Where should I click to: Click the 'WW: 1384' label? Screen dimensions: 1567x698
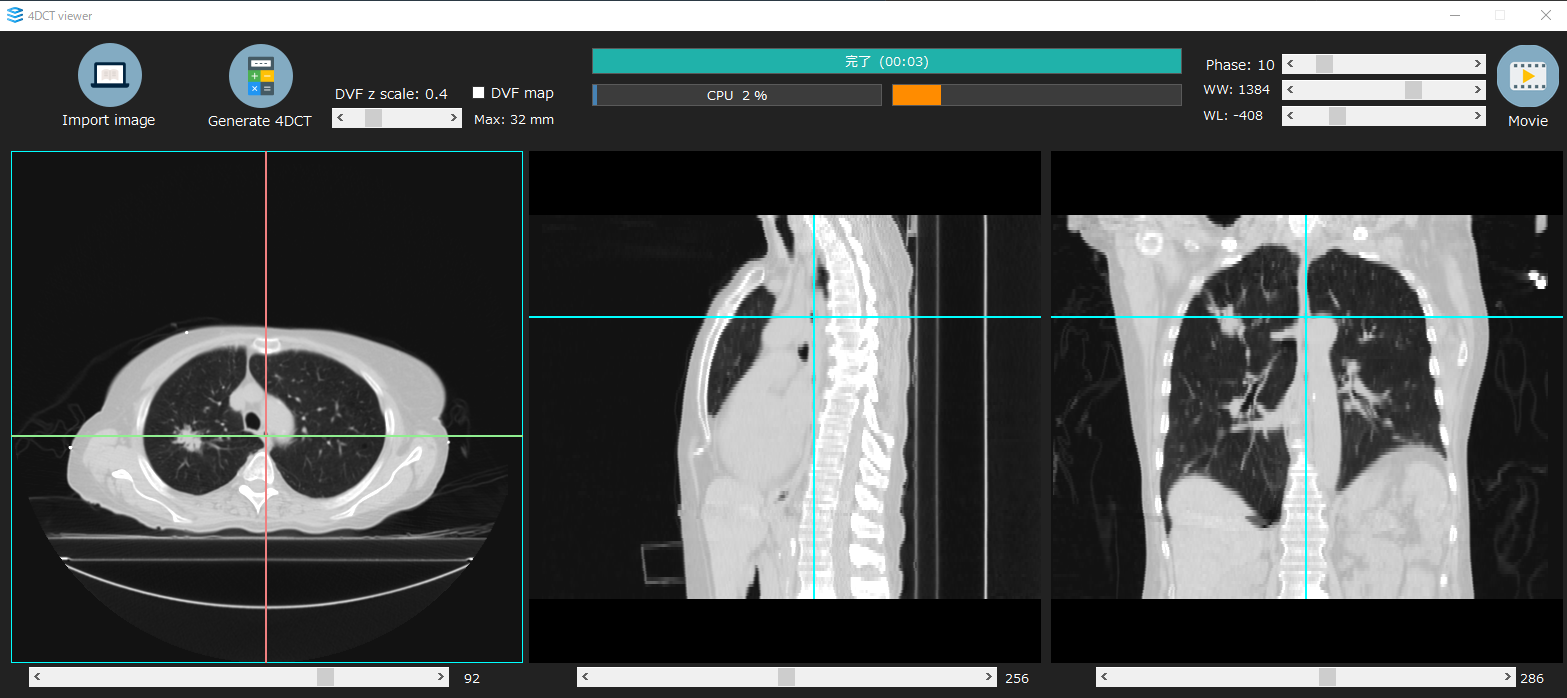(x=1237, y=90)
